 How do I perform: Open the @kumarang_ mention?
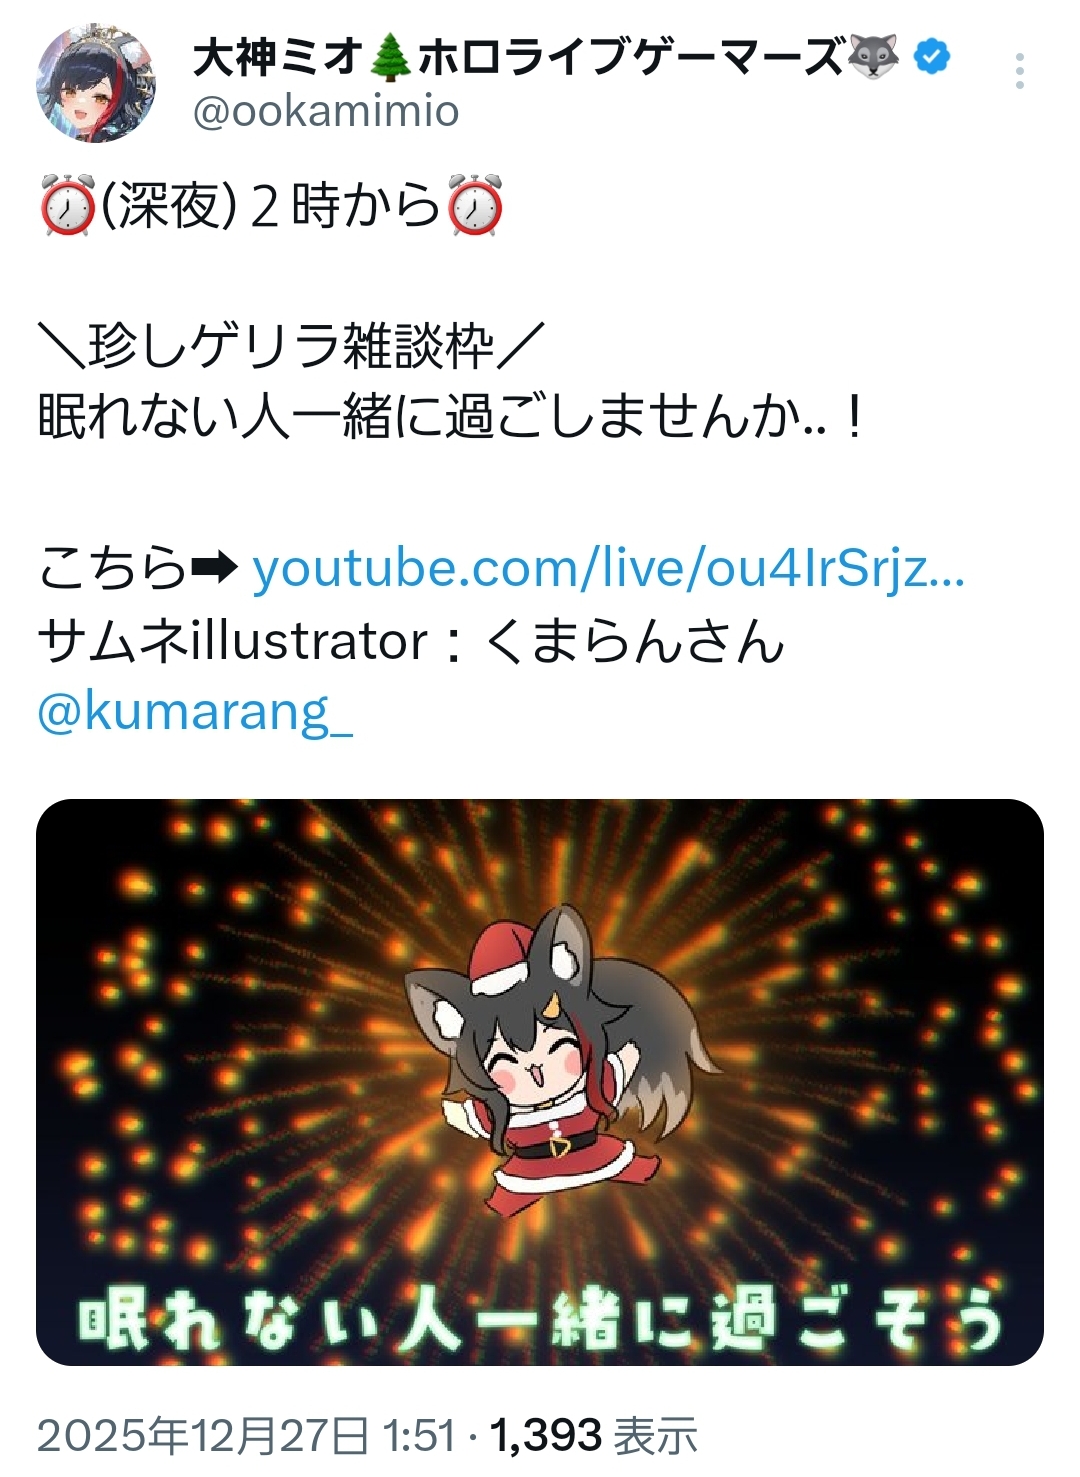click(x=195, y=713)
